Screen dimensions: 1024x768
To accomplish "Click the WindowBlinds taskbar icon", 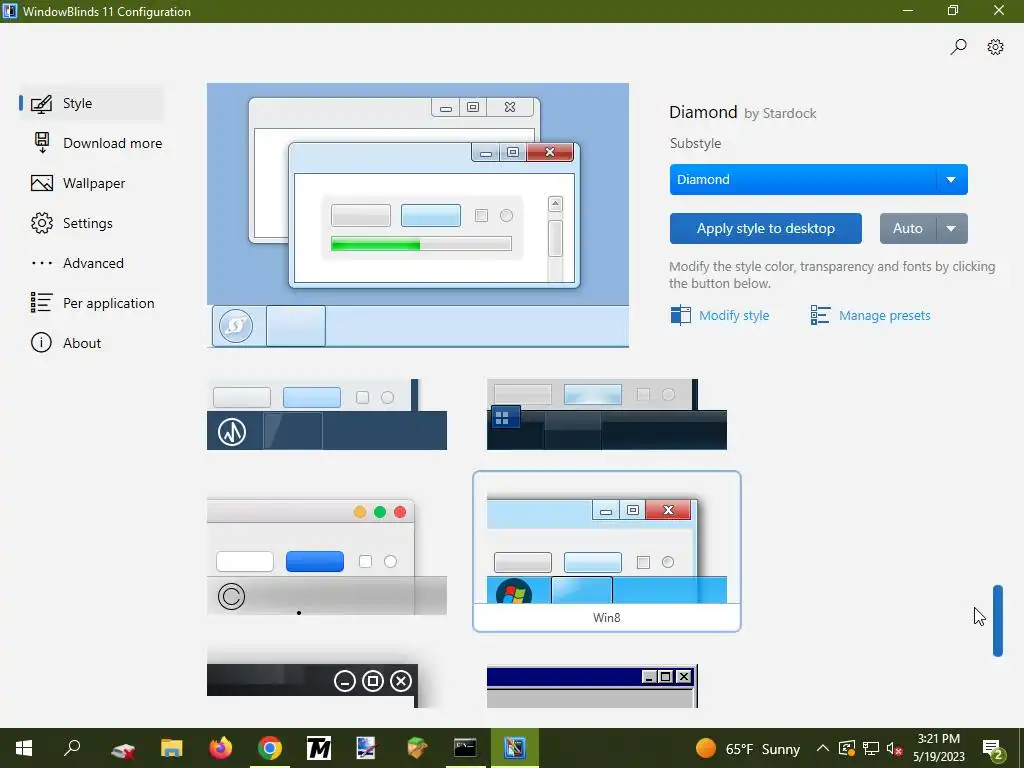I will point(515,748).
